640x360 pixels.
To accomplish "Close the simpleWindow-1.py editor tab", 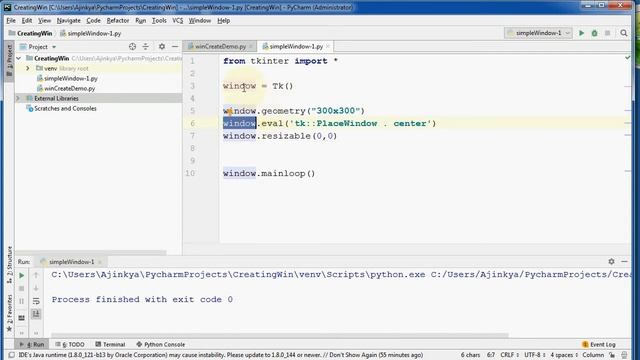I will pos(327,47).
